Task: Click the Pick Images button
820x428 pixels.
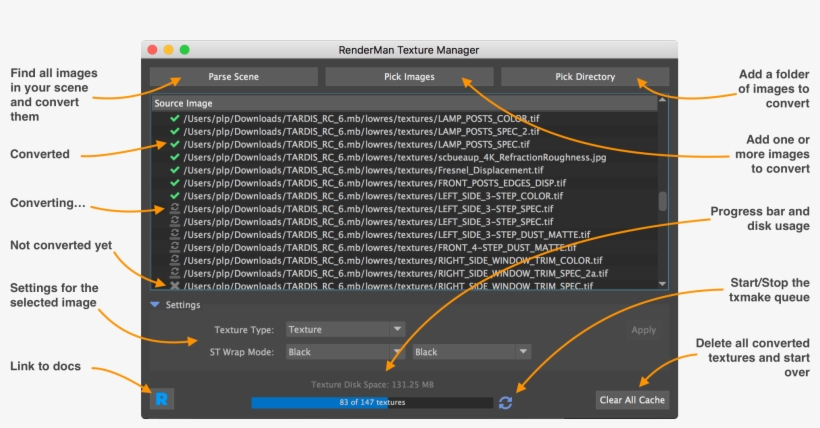Action: point(409,76)
